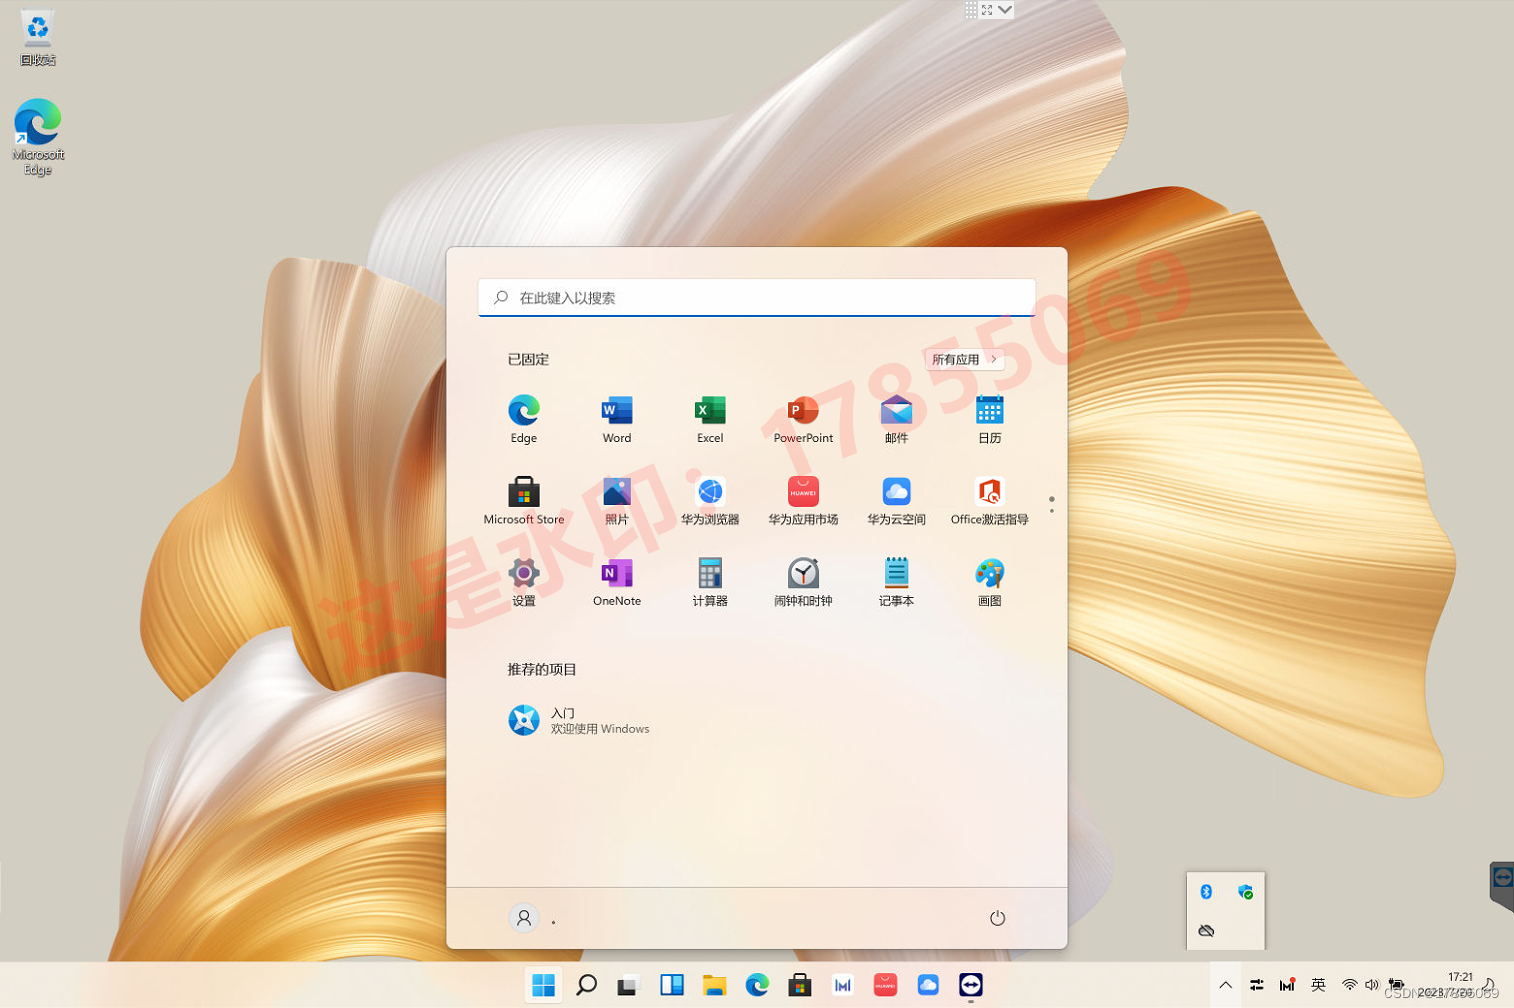The height and width of the screenshot is (1008, 1514).
Task: Open 华为应用市场 app market
Action: (803, 501)
